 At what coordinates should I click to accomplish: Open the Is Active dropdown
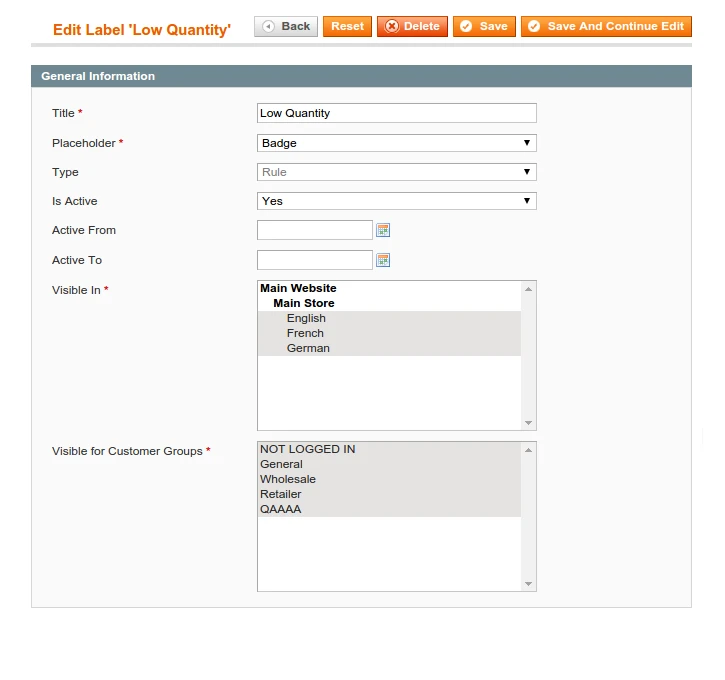click(396, 201)
